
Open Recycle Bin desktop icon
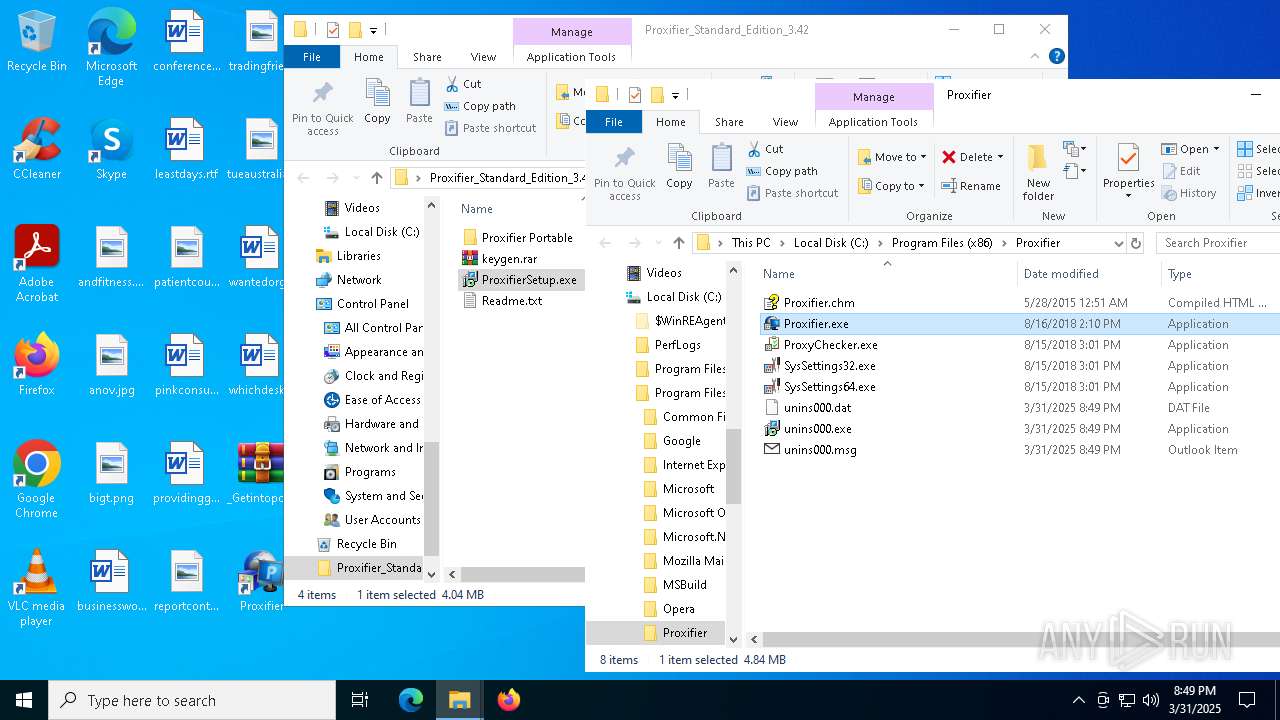[x=36, y=43]
